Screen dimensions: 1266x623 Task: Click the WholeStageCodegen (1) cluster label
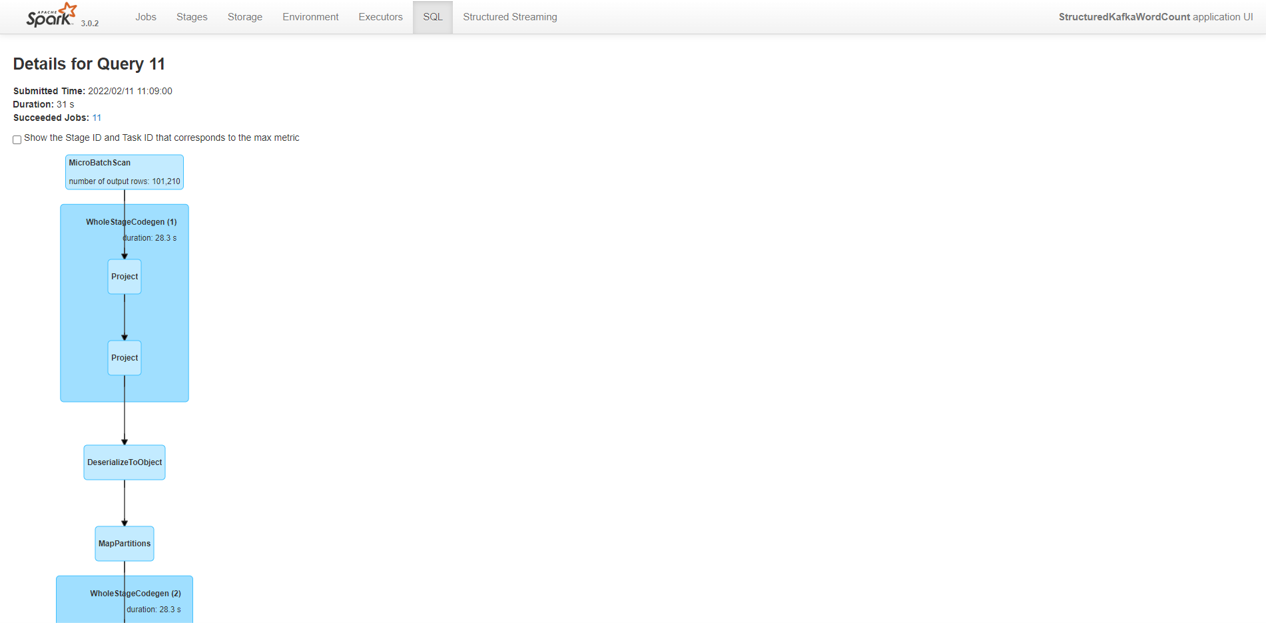[x=131, y=222]
